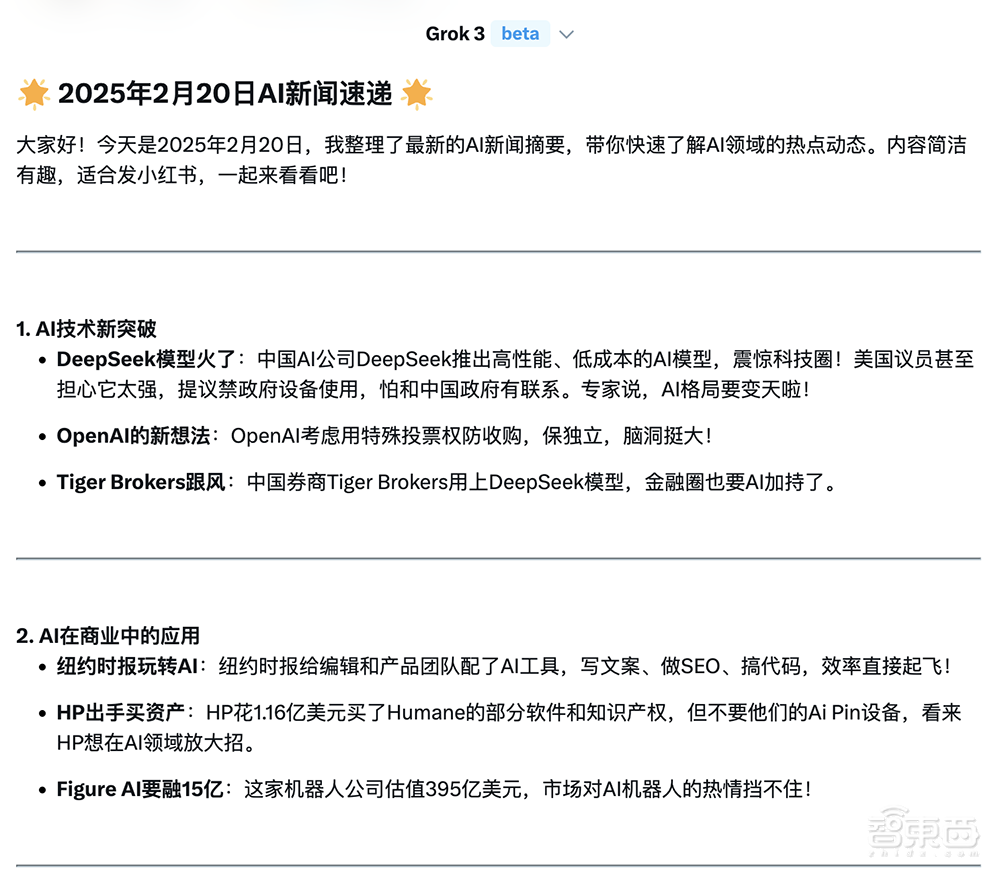This screenshot has height=876, width=1000.
Task: Click the star emoji after the headline
Action: [x=417, y=93]
